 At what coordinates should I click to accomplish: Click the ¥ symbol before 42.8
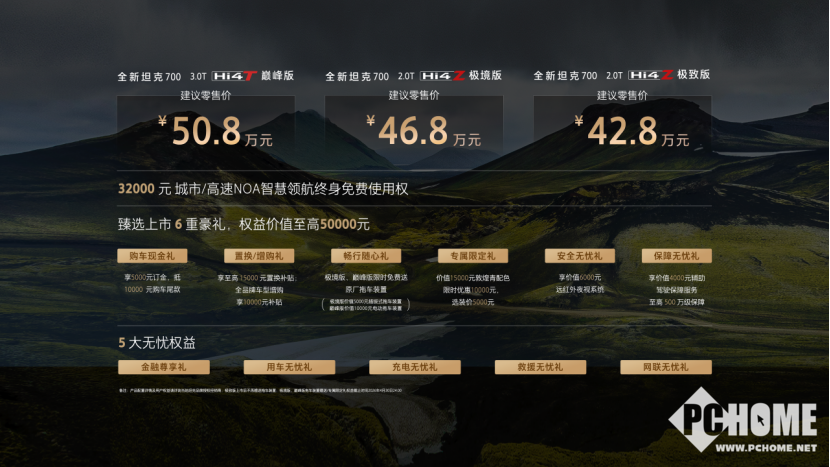point(579,124)
